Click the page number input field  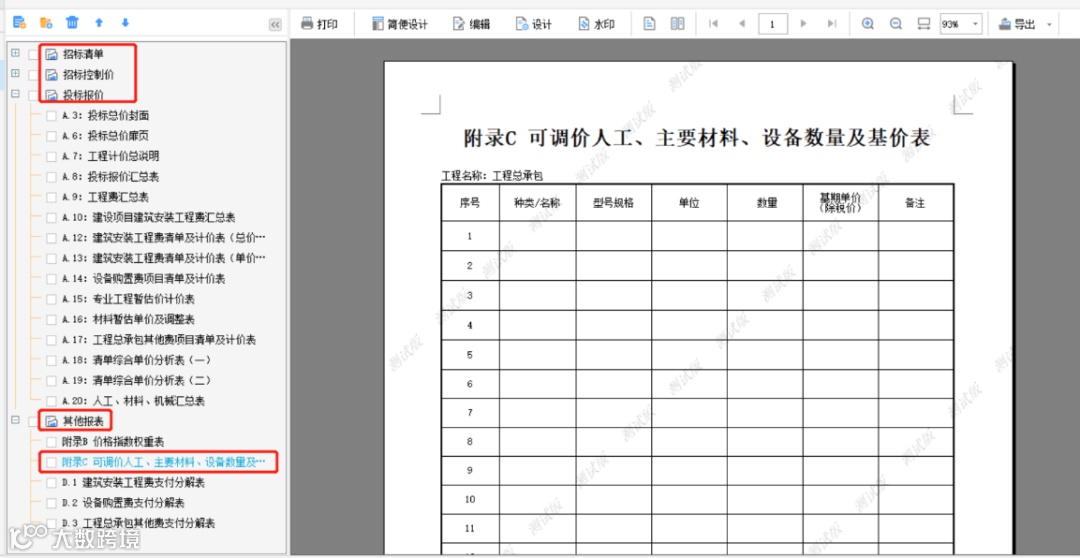773,24
